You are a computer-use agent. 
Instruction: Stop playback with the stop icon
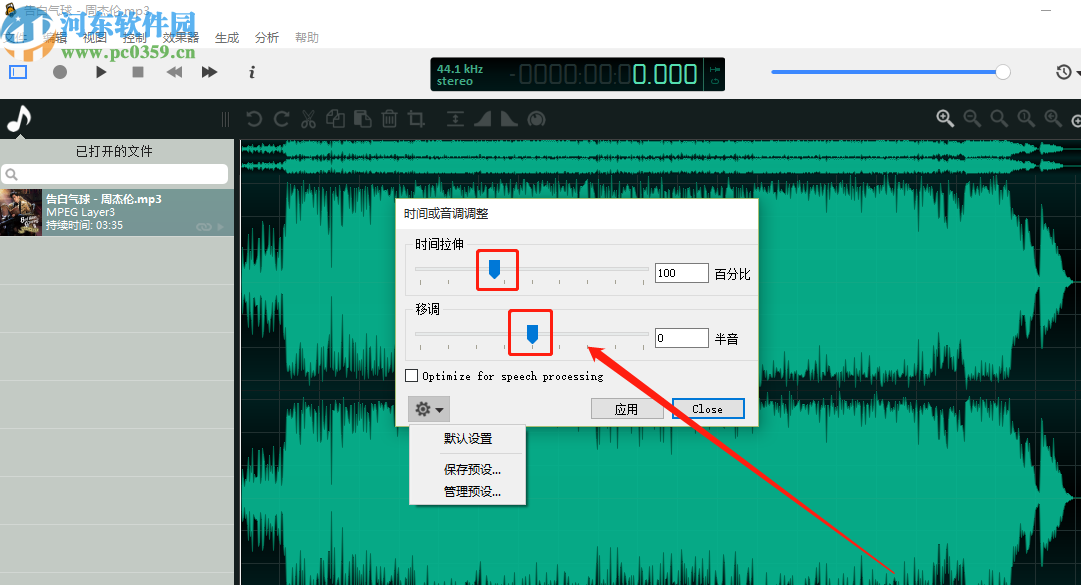click(x=138, y=72)
